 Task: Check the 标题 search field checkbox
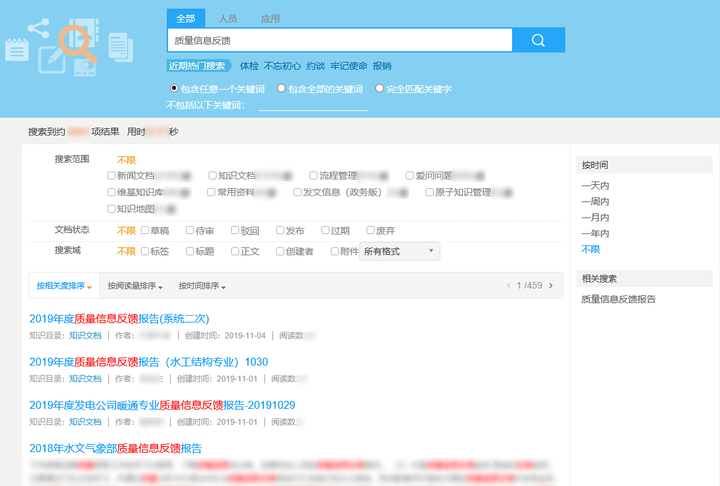[x=190, y=251]
